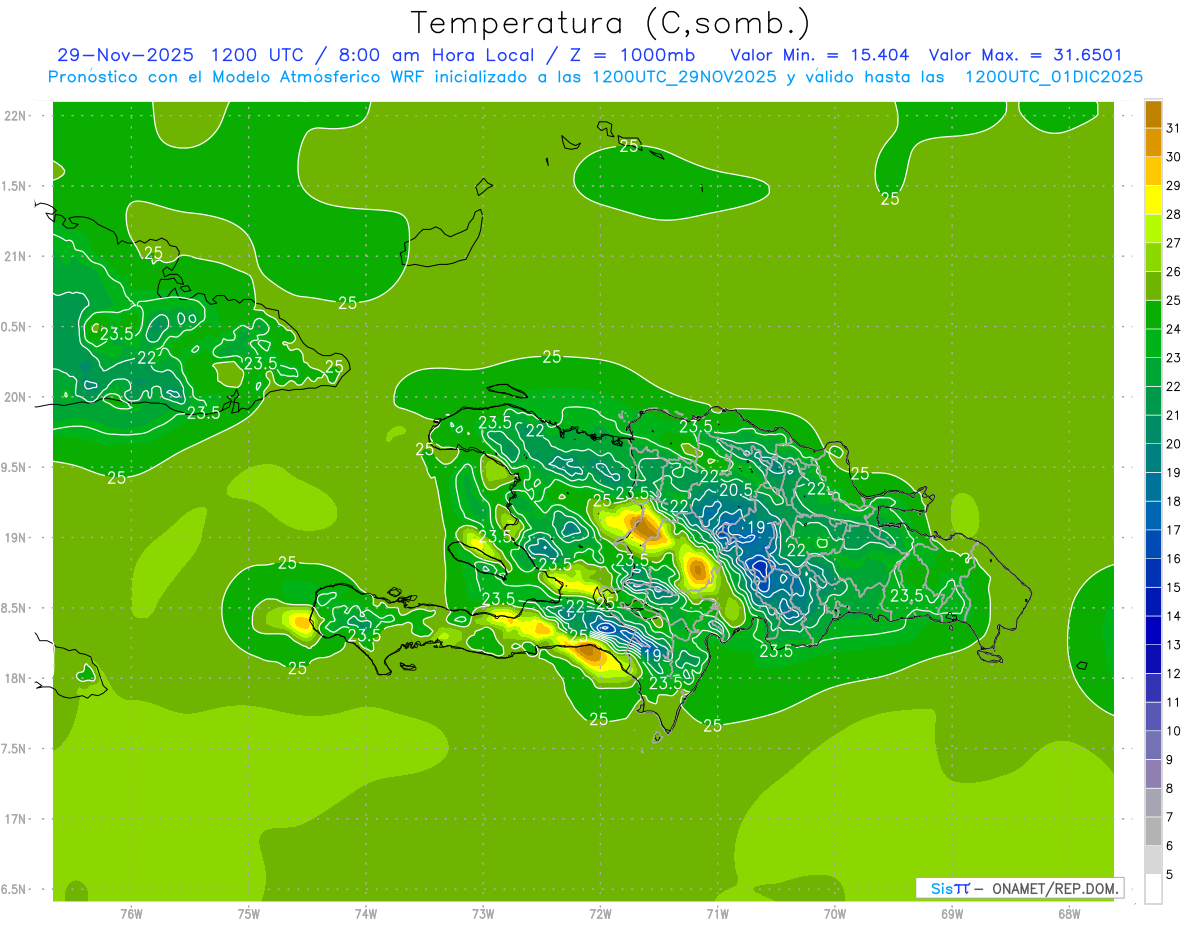Click the legend scale value 30
This screenshot has width=1200, height=927.
(x=1174, y=157)
